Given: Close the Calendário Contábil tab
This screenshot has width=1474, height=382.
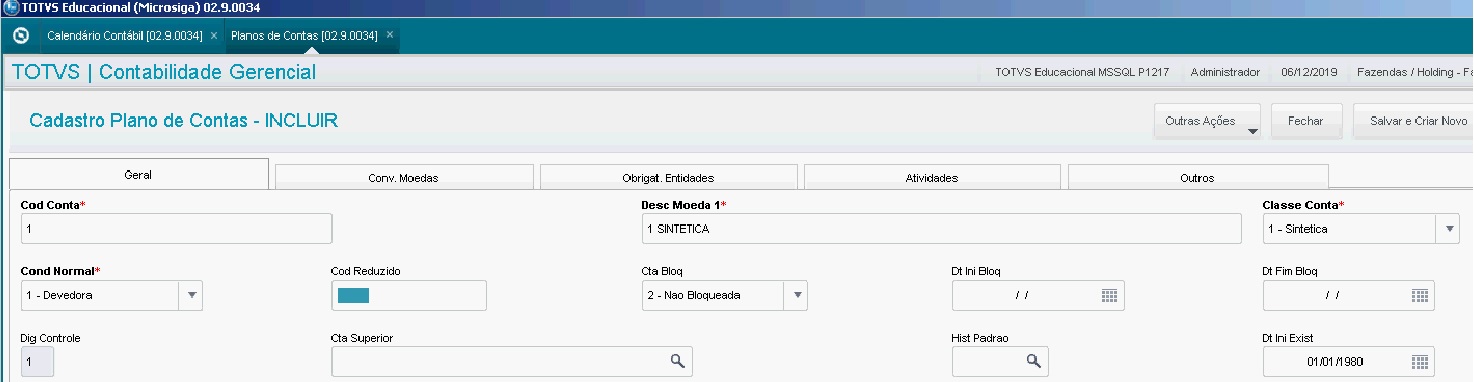Looking at the screenshot, I should click(214, 36).
